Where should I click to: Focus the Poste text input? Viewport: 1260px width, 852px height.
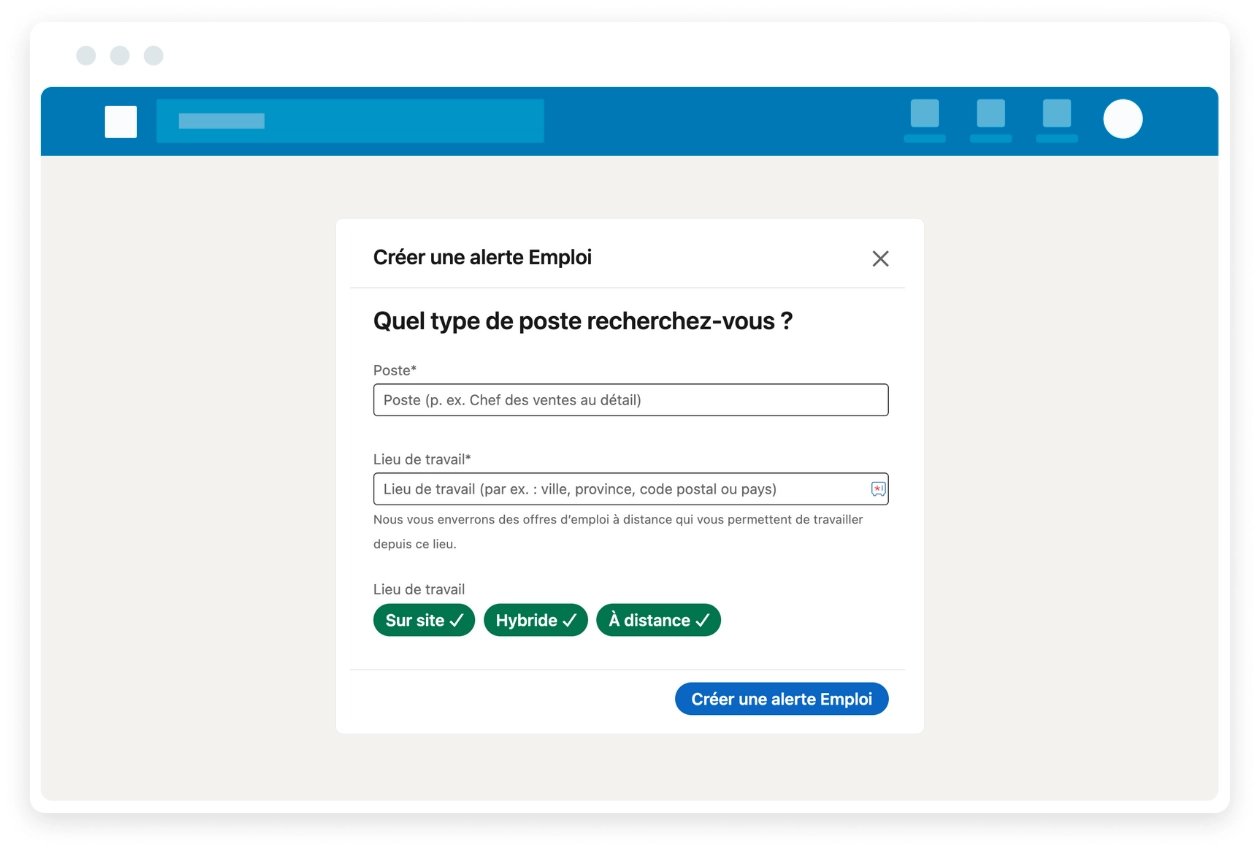click(x=630, y=400)
